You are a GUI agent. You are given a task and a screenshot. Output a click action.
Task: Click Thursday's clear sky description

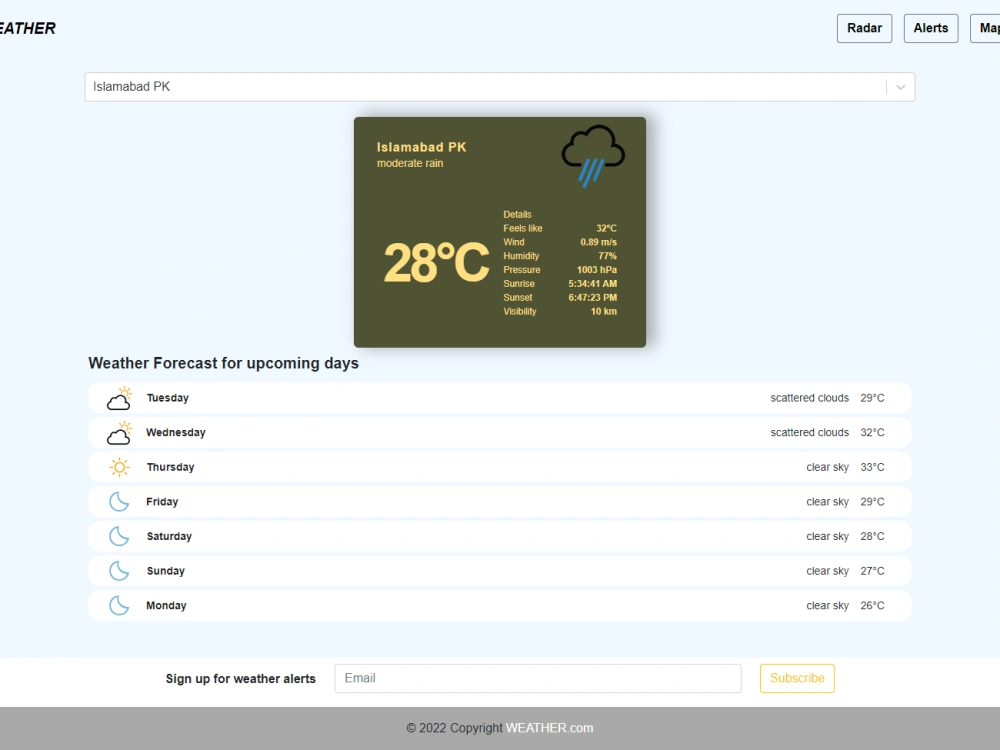click(x=827, y=467)
